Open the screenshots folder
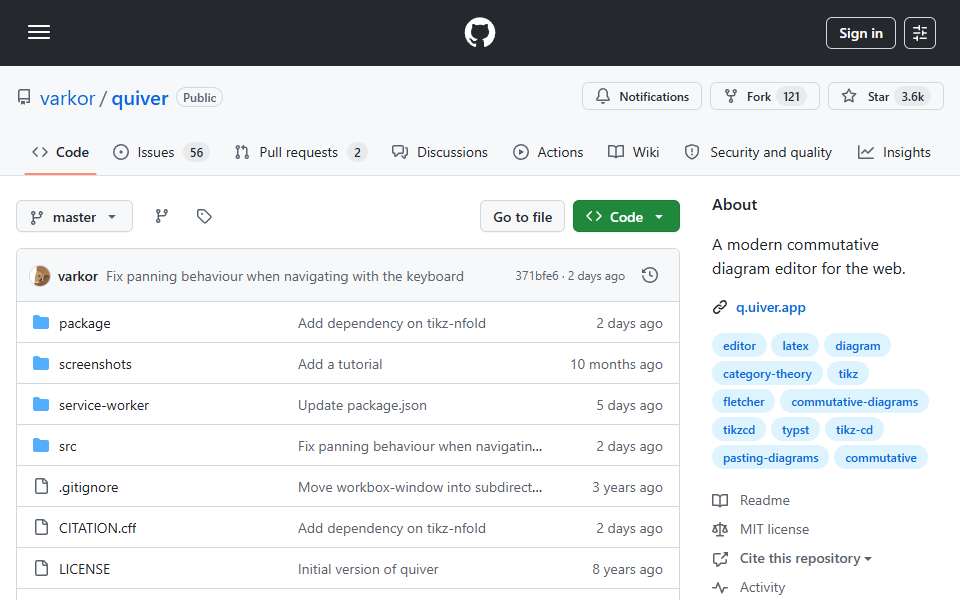This screenshot has width=960, height=600. [95, 364]
